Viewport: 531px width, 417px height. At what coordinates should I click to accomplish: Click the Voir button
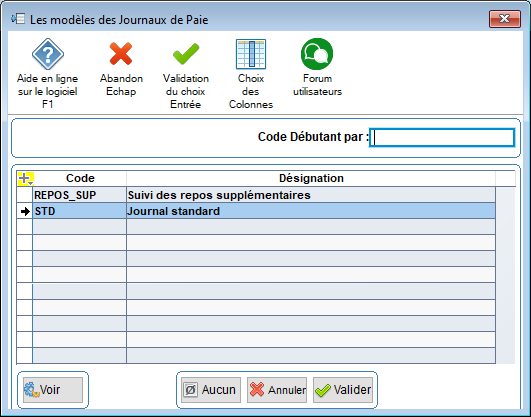pos(53,390)
